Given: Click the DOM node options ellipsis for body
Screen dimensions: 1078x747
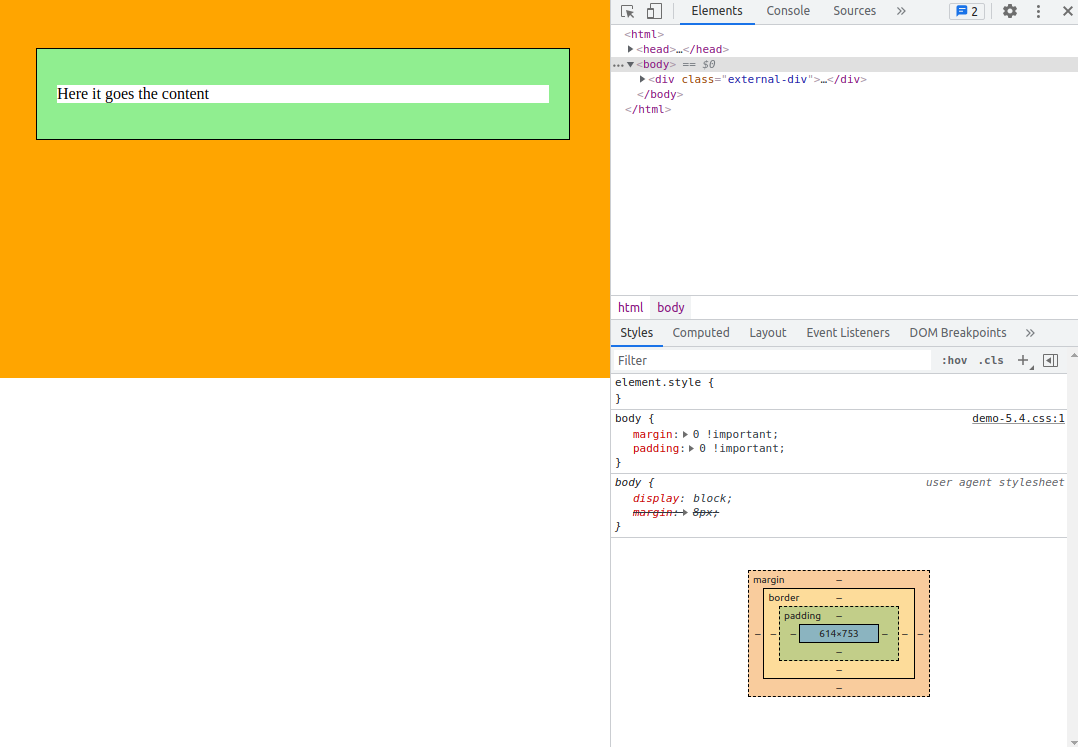Looking at the screenshot, I should pyautogui.click(x=618, y=65).
